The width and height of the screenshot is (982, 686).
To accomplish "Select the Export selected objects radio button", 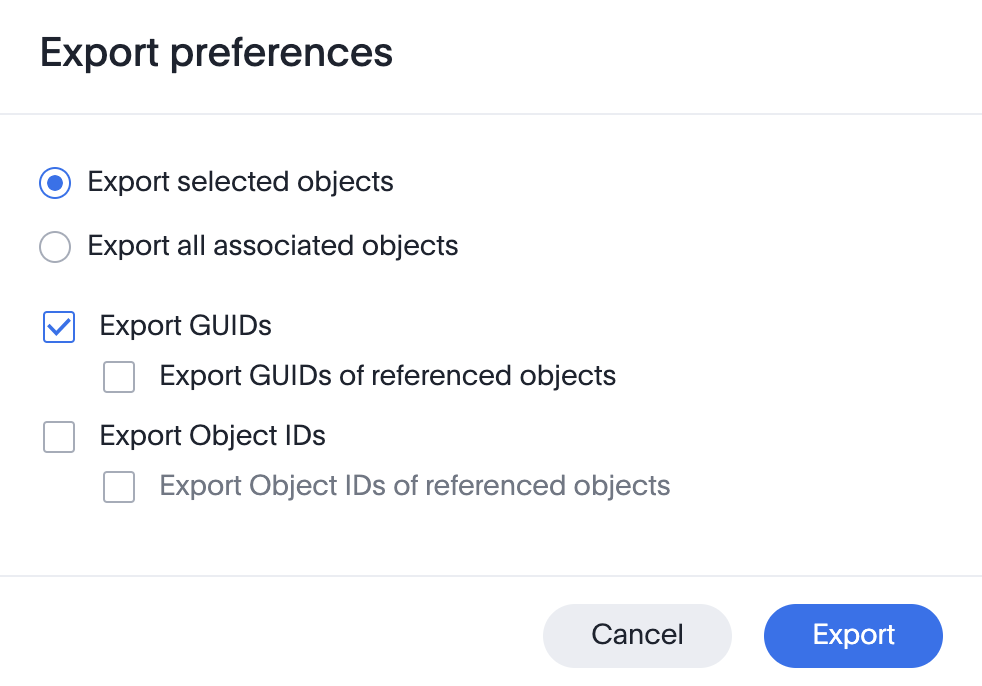I will (x=55, y=183).
